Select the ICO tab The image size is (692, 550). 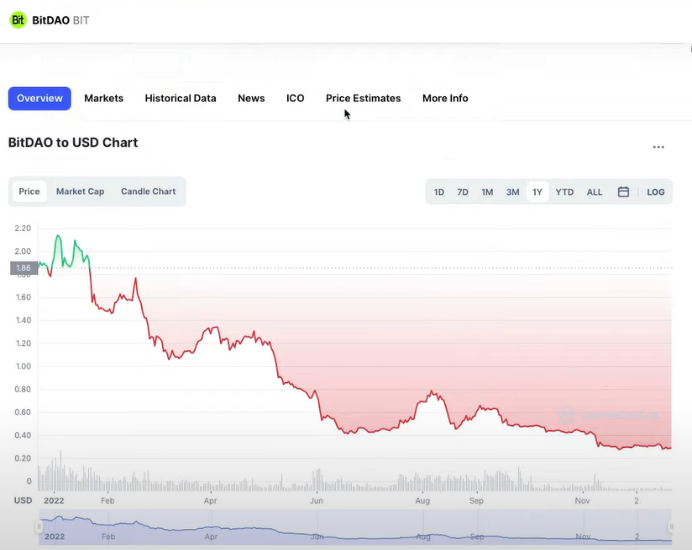coord(295,98)
